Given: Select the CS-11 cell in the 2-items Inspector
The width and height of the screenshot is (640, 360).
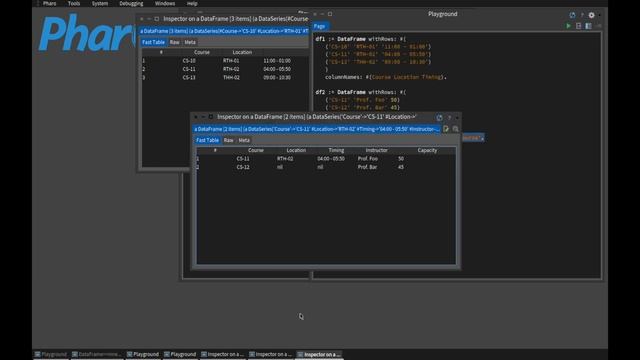Looking at the screenshot, I should [x=243, y=159].
